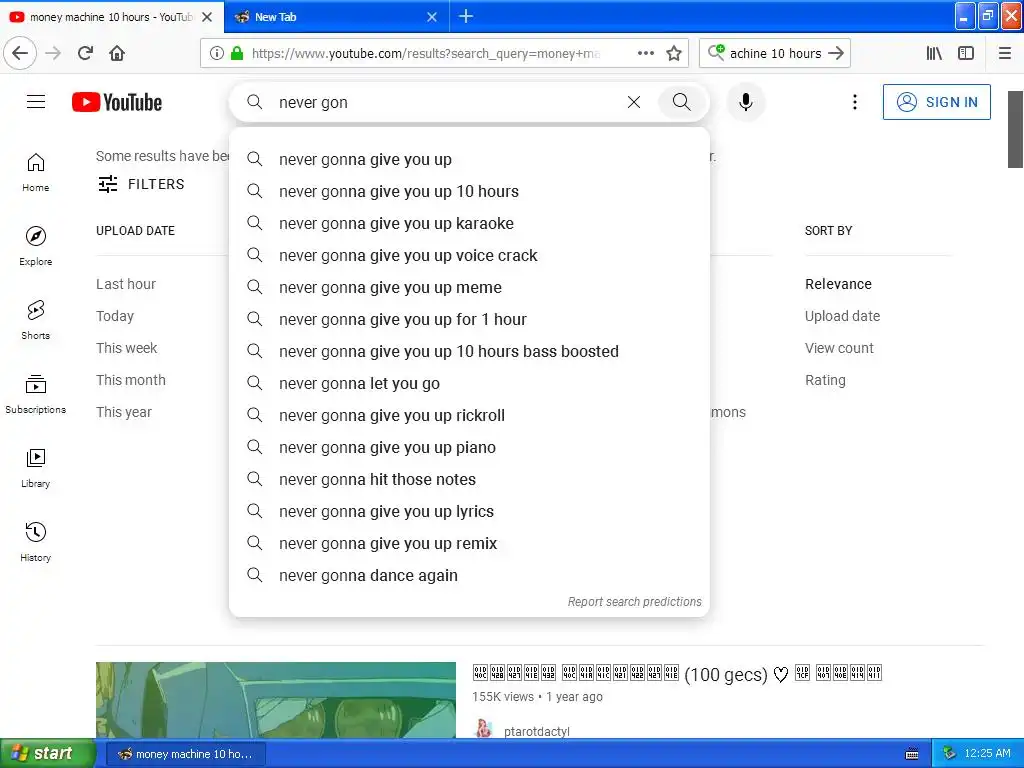The height and width of the screenshot is (768, 1024).
Task: Filter by This month
Action: pyautogui.click(x=131, y=380)
